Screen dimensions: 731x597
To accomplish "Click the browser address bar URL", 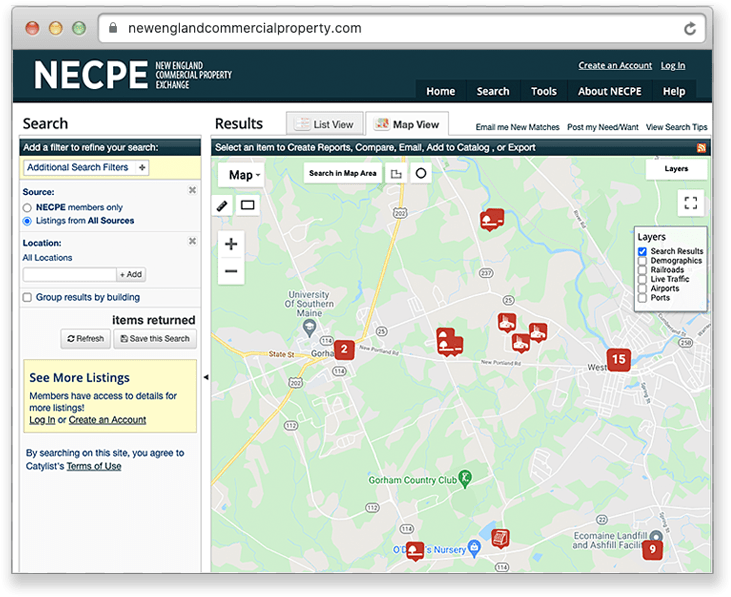I will [x=245, y=28].
